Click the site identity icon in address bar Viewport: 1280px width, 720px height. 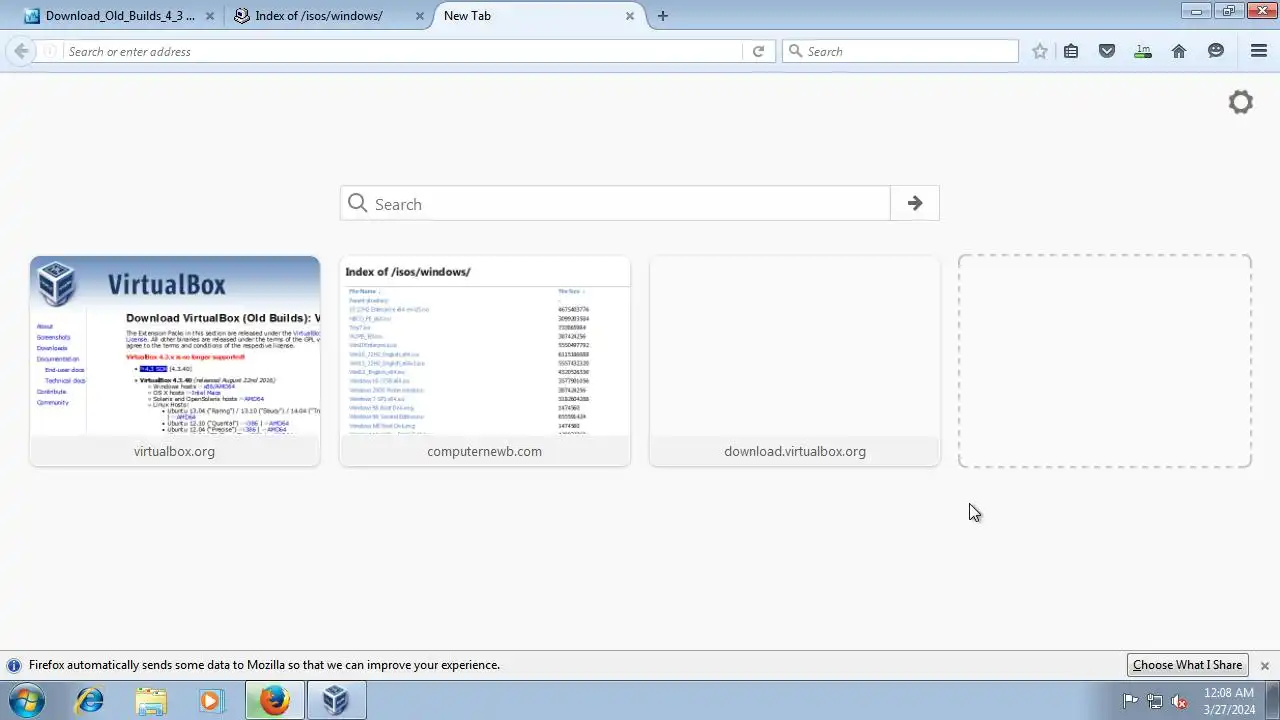(49, 51)
